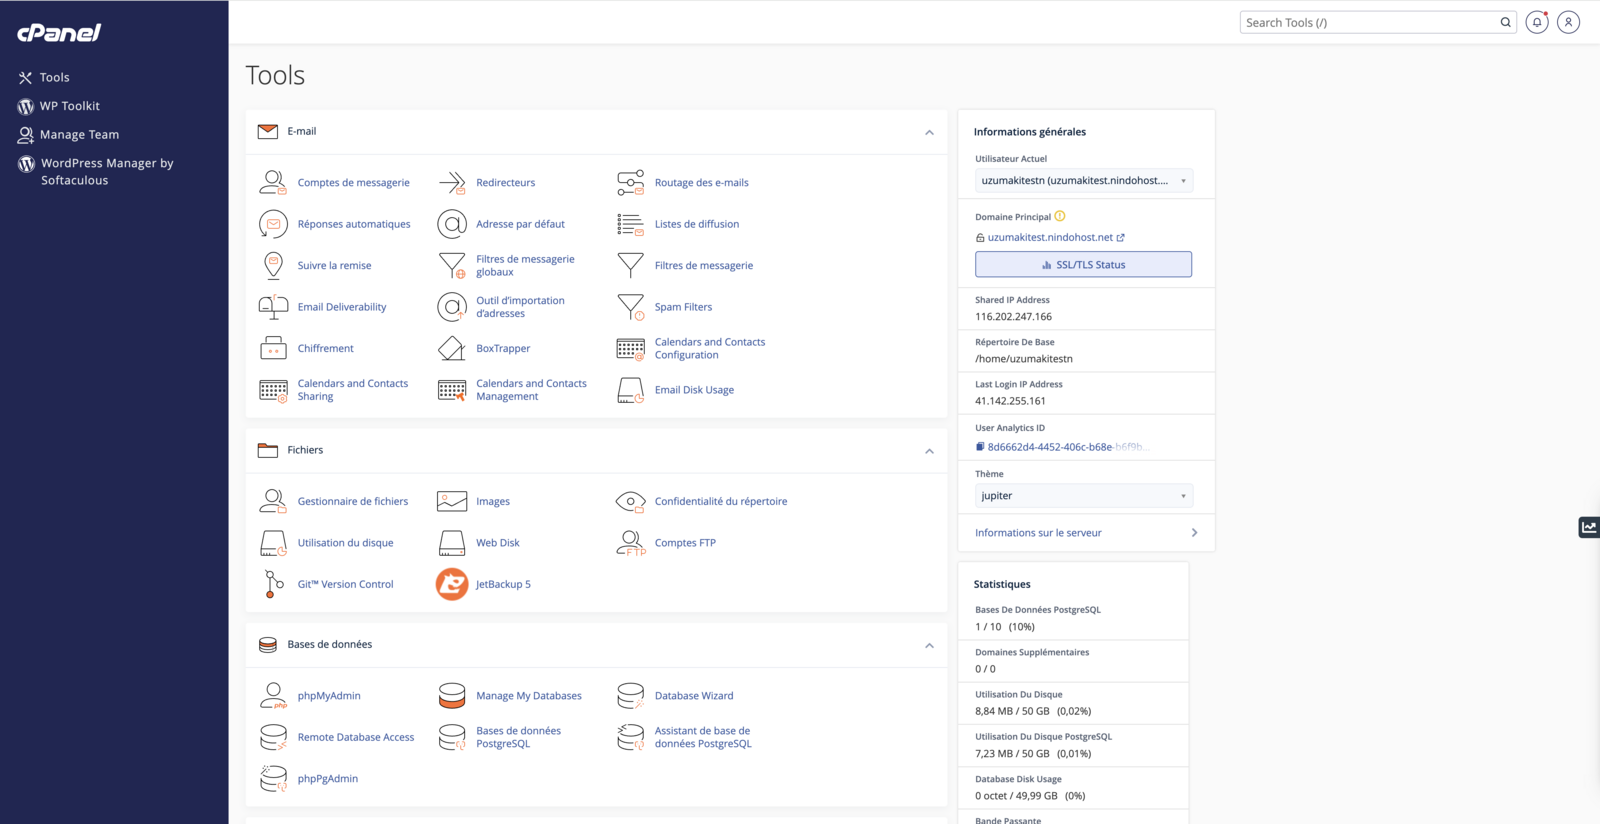Click the Domaine Principal info icon
The height and width of the screenshot is (824, 1600).
tap(1060, 216)
